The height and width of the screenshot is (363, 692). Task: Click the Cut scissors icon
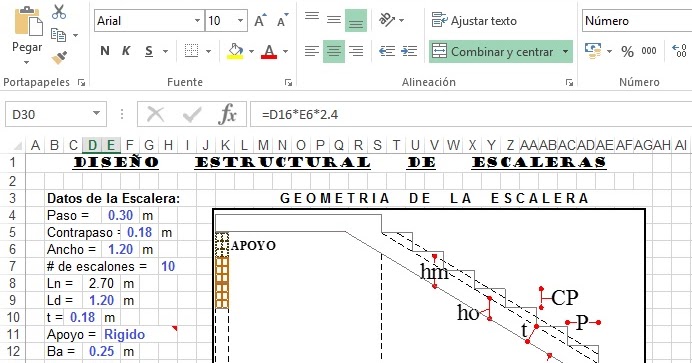59,12
